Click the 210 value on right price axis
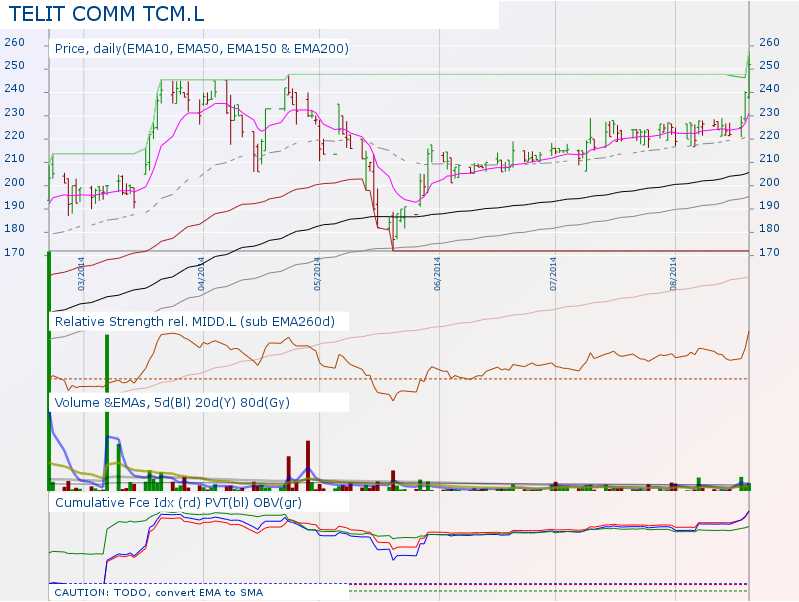 (x=769, y=159)
